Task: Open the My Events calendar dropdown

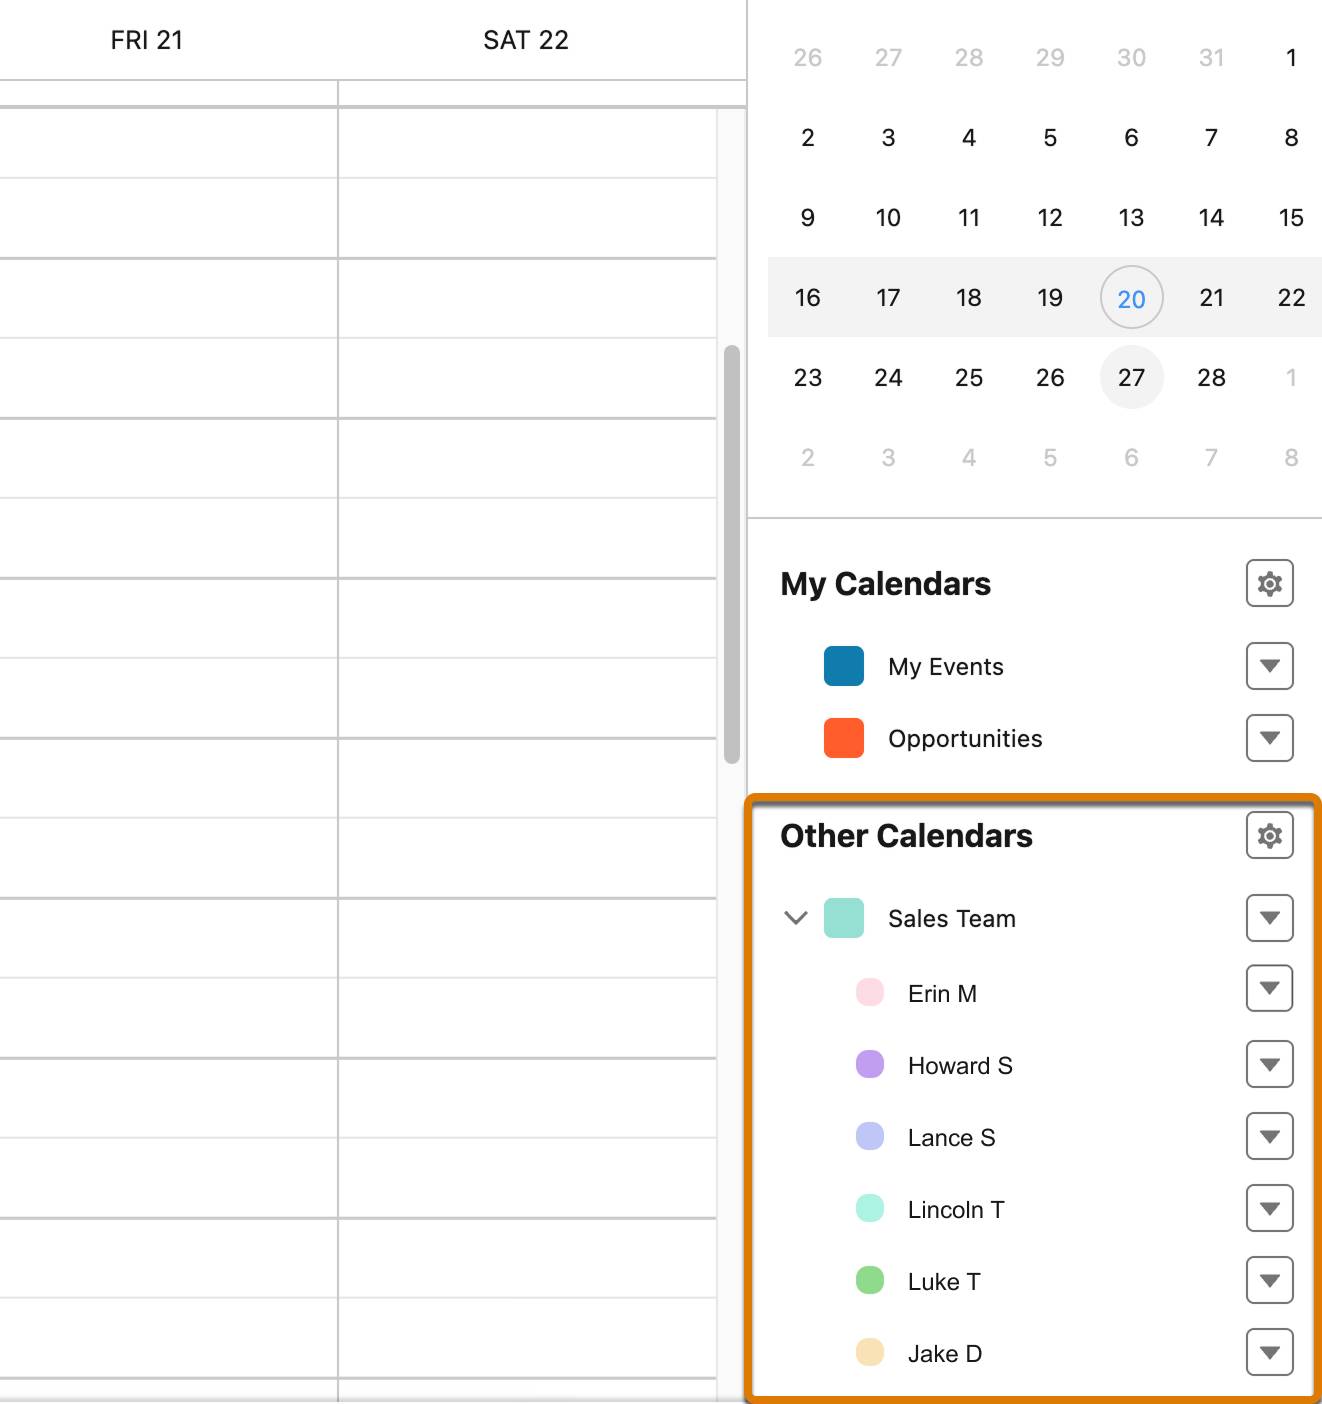Action: [x=1268, y=666]
